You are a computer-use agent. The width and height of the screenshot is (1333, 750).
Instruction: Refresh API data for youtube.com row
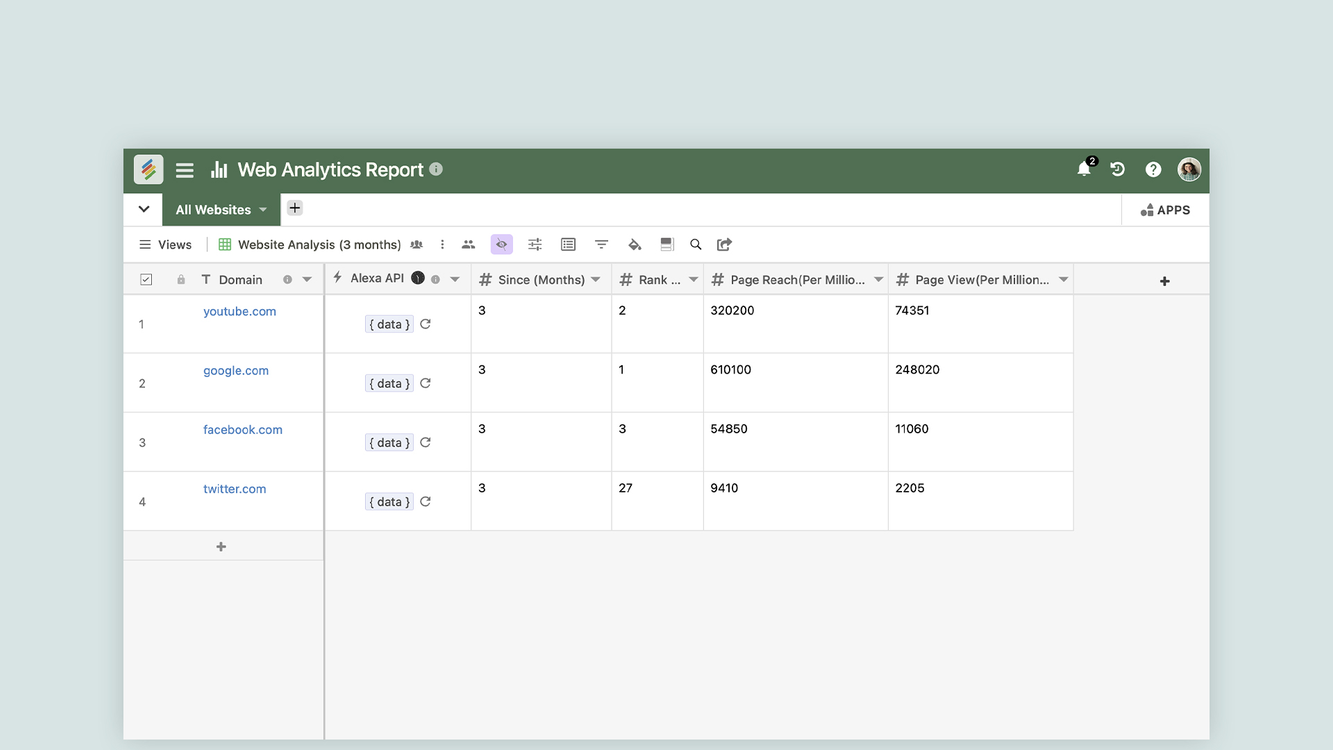[x=425, y=324]
